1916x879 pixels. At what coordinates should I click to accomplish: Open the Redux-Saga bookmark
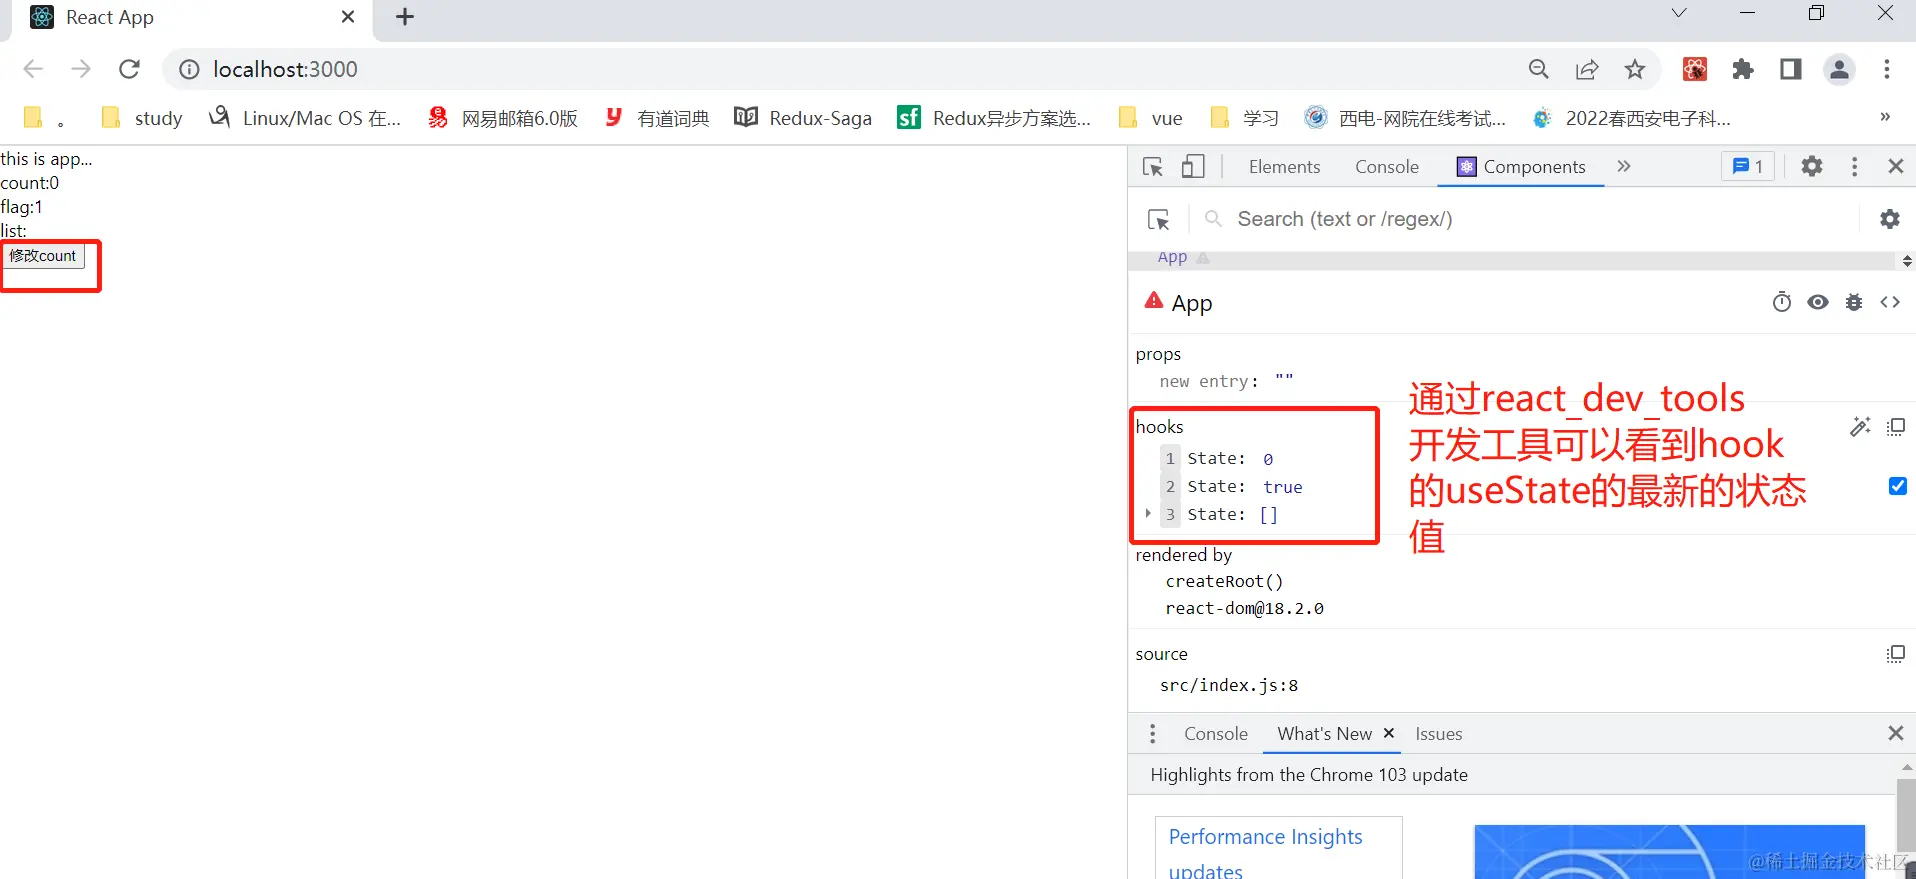(x=803, y=118)
